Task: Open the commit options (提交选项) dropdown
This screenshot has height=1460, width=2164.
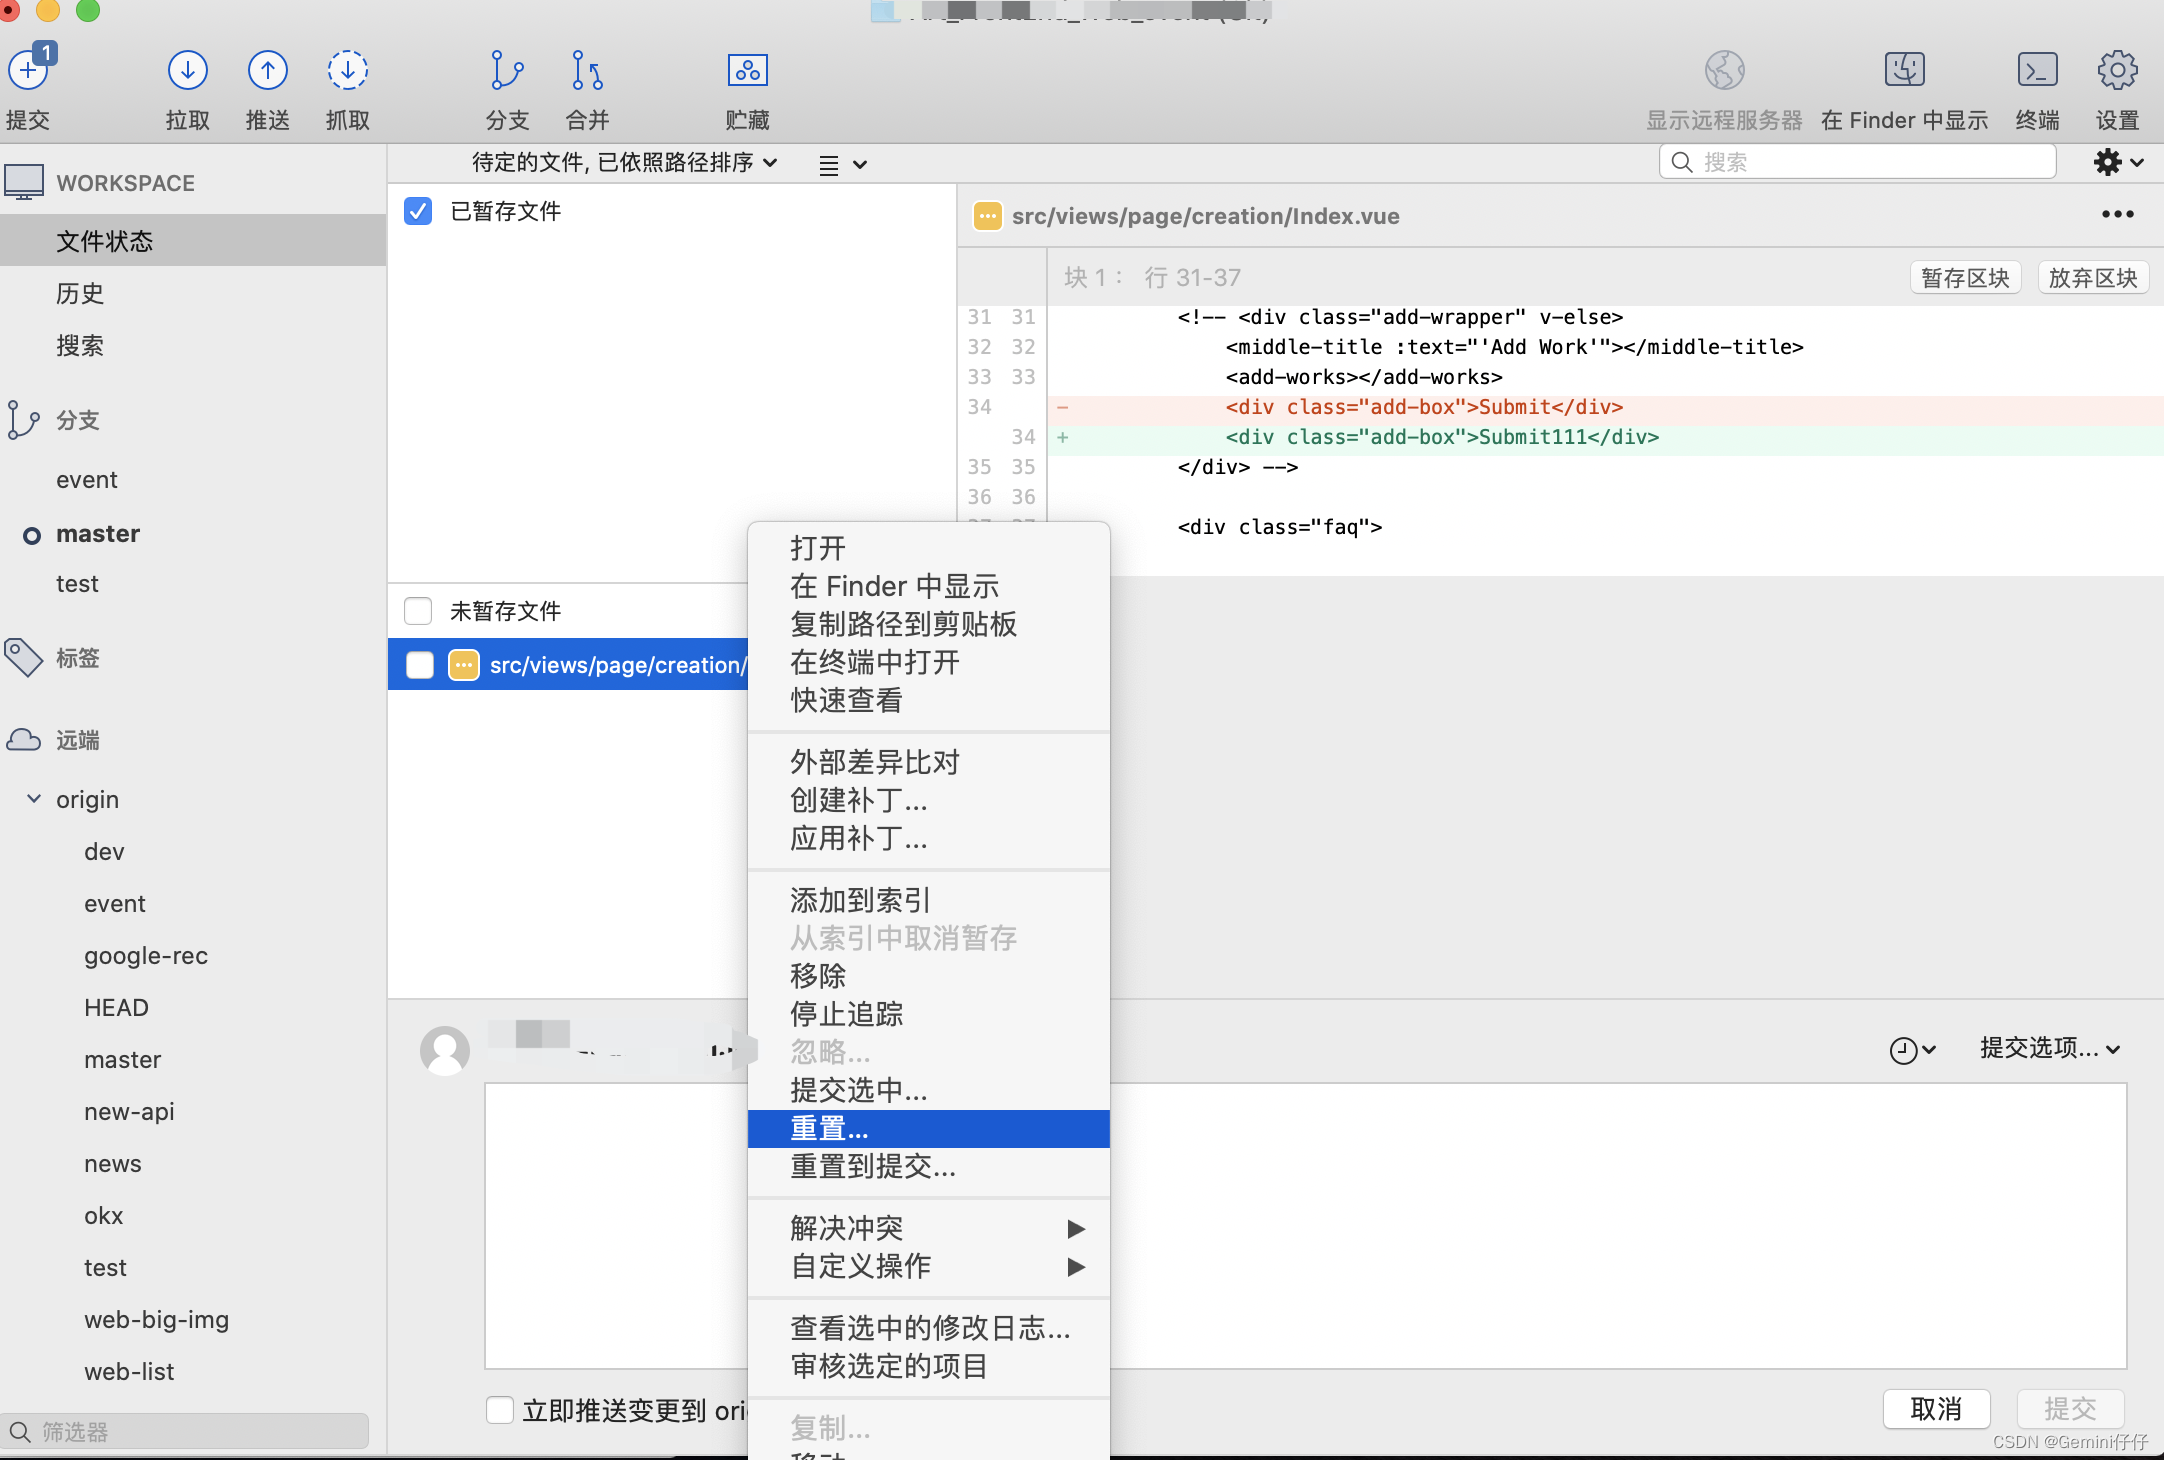Action: point(2050,1048)
